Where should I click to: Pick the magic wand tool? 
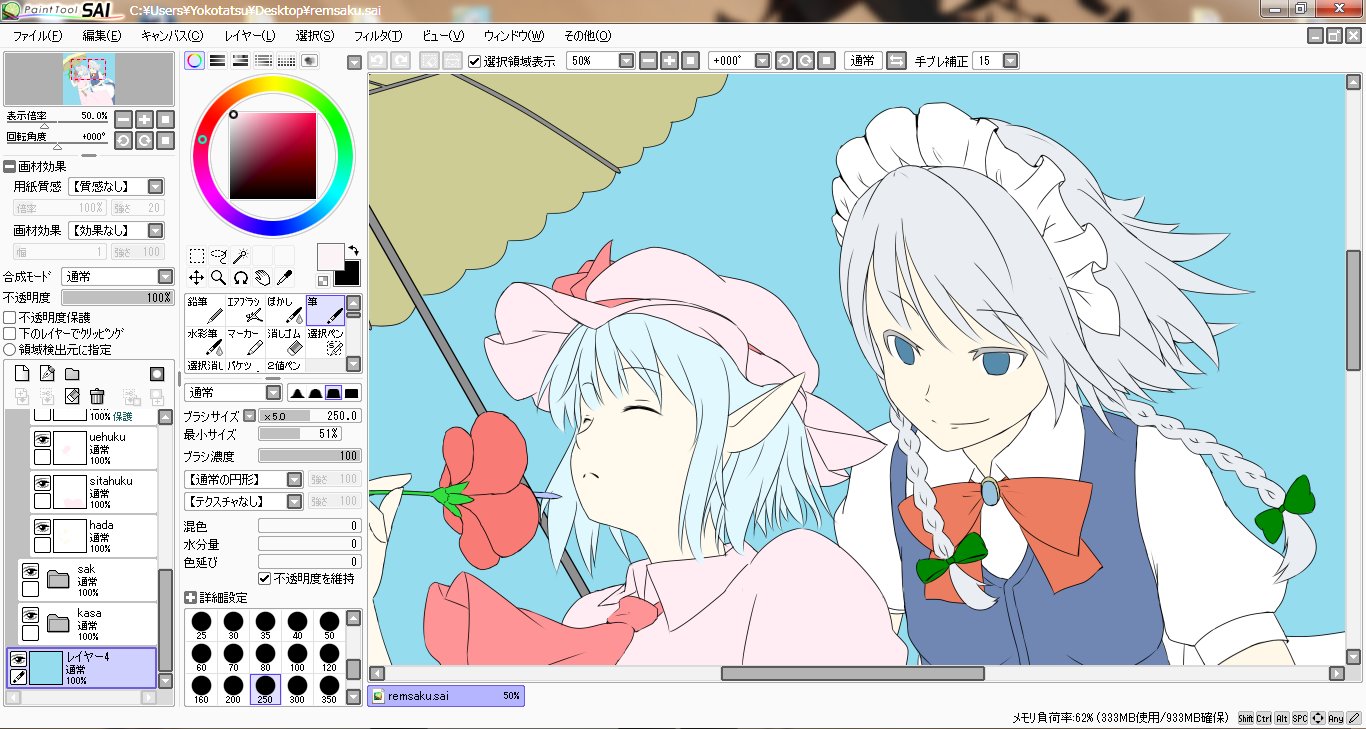pyautogui.click(x=240, y=256)
